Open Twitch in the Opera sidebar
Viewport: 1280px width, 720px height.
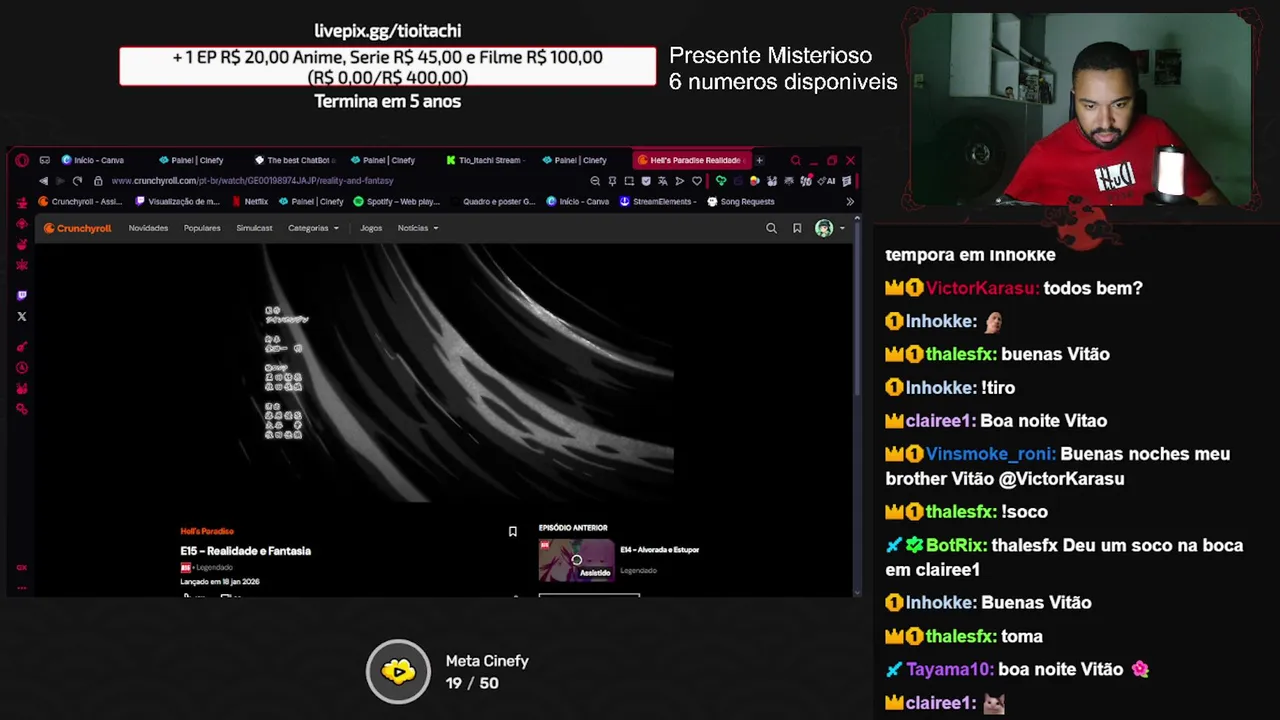[x=22, y=295]
